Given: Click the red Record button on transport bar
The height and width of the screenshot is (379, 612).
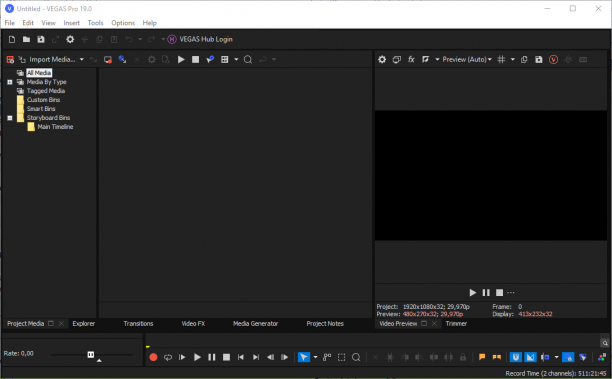Looking at the screenshot, I should [153, 357].
